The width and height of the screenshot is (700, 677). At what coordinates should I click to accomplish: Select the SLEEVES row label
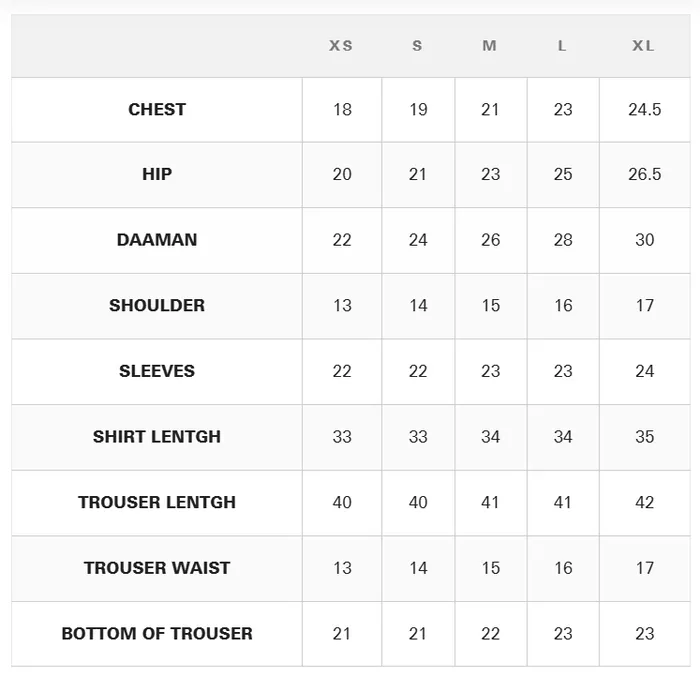pos(157,371)
